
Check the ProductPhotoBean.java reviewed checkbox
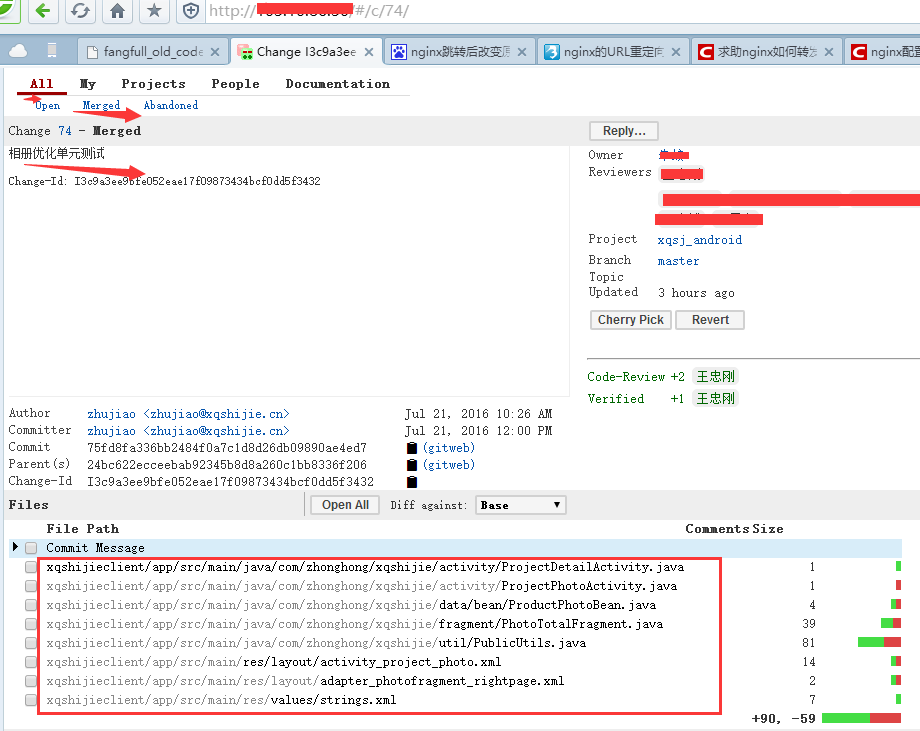pos(31,605)
